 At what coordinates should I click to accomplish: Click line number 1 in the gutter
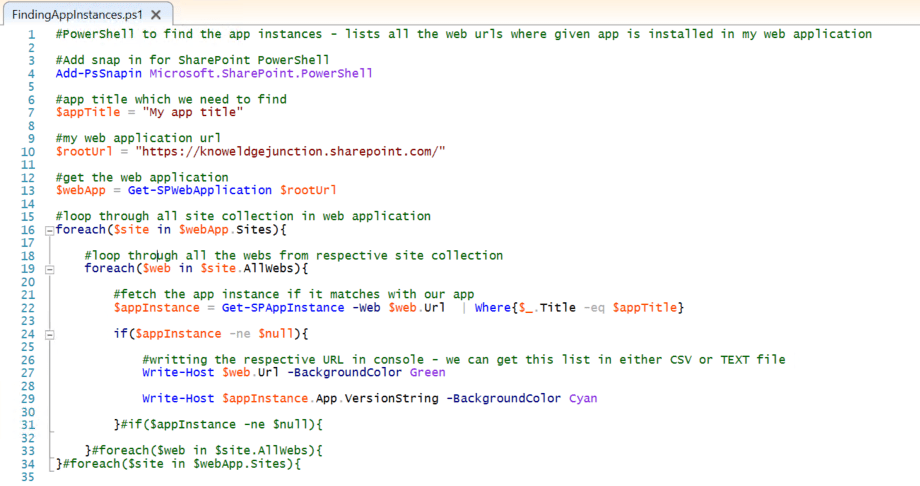(31, 35)
